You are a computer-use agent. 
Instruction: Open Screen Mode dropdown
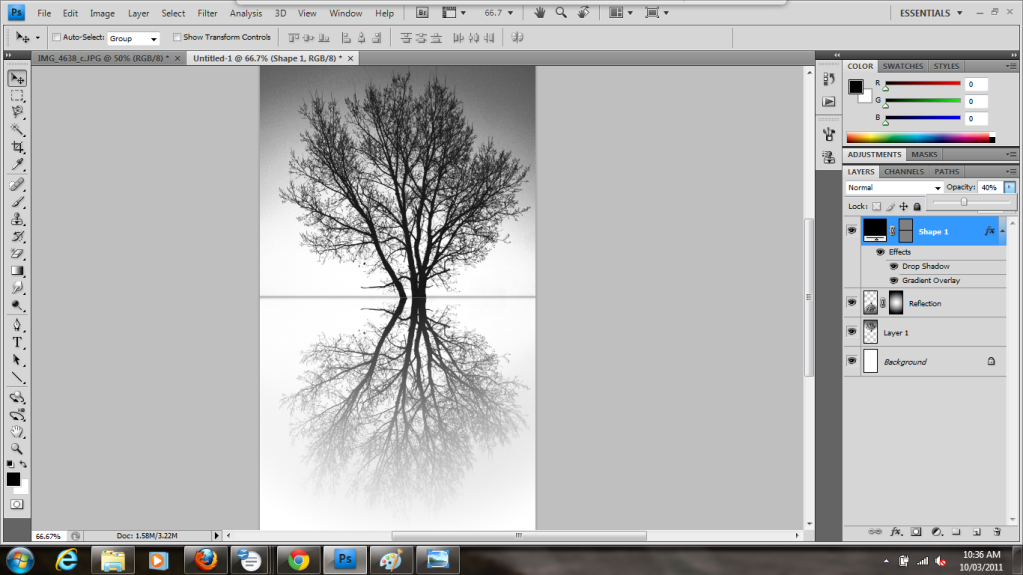pos(656,13)
